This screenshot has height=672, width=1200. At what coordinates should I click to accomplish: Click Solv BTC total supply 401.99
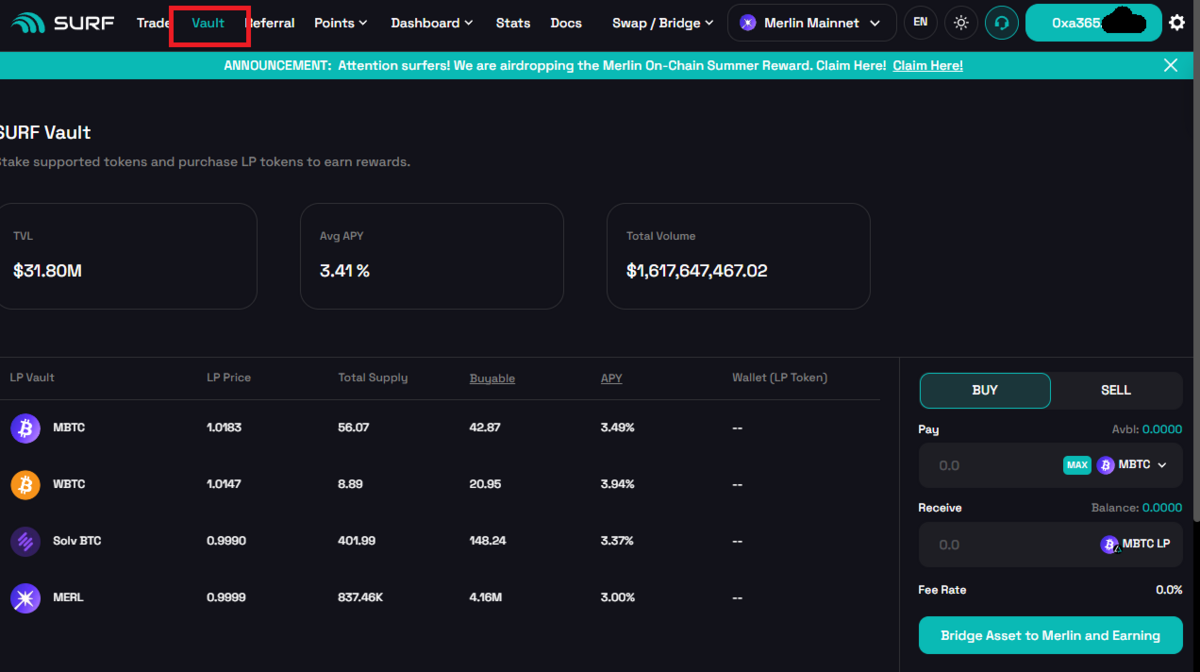pos(357,541)
